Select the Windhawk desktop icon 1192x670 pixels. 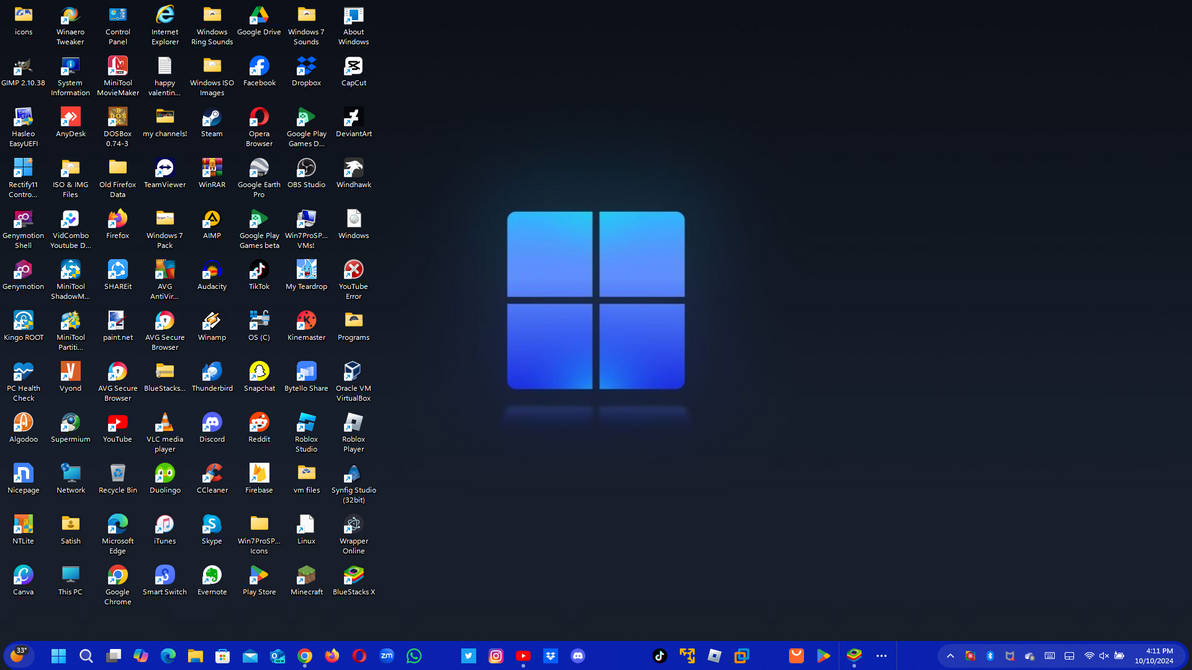pyautogui.click(x=353, y=173)
